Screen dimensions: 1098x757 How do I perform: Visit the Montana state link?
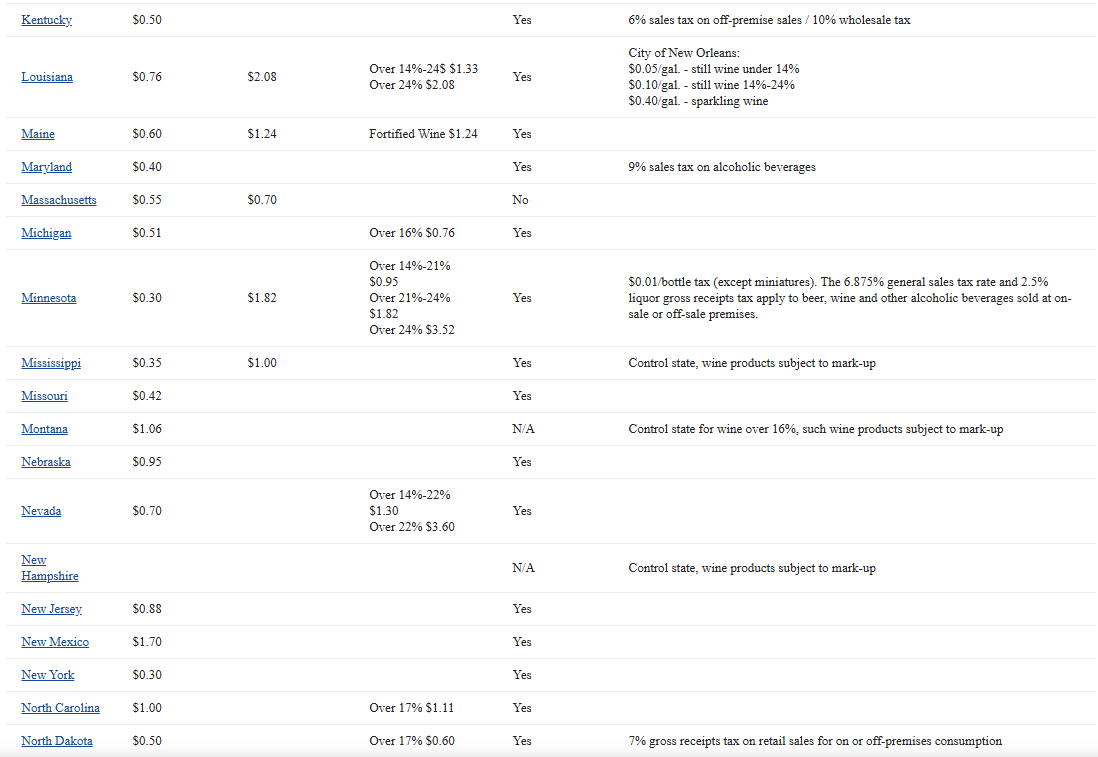[x=45, y=429]
